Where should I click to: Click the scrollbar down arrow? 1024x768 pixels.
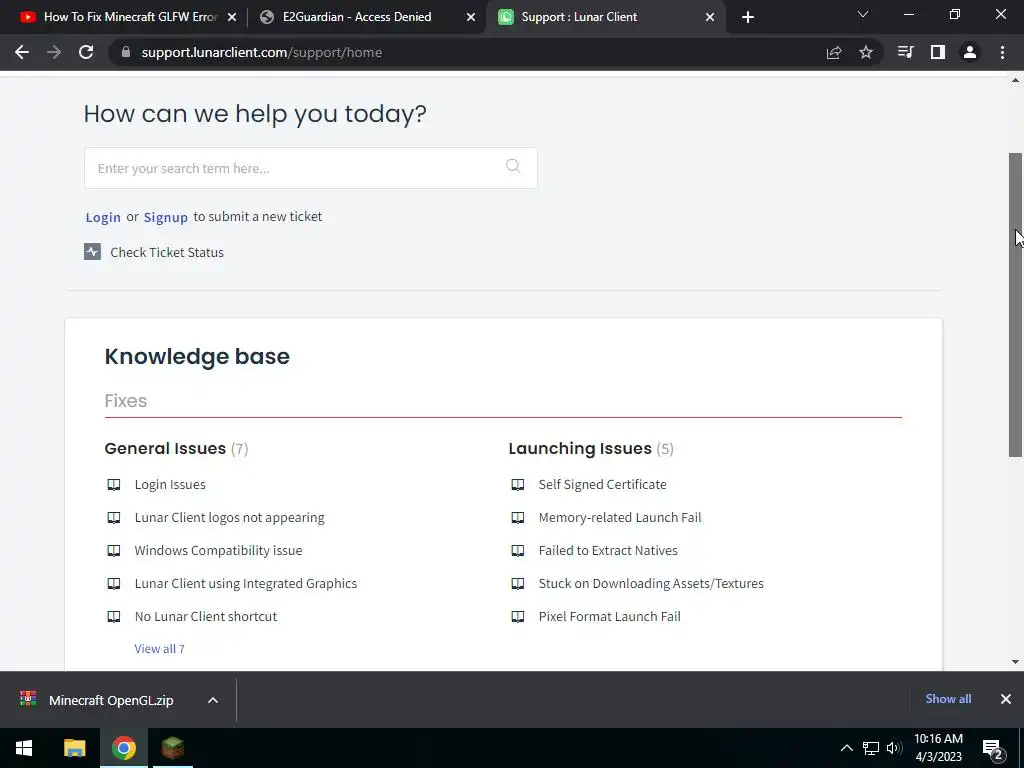[1016, 662]
